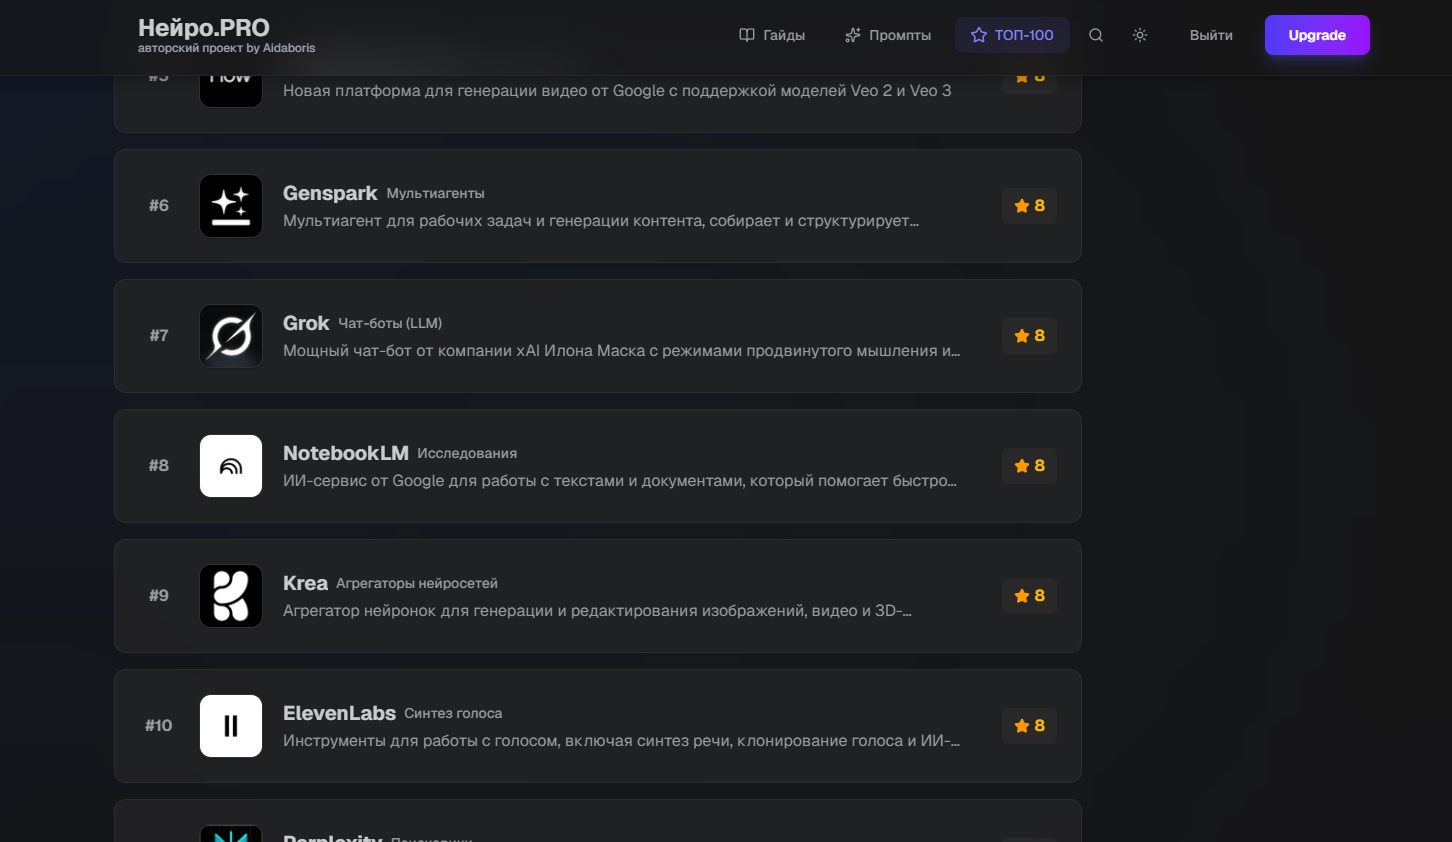Click the Выйти logout link
Screen dimensions: 1452x842
pos(1211,35)
